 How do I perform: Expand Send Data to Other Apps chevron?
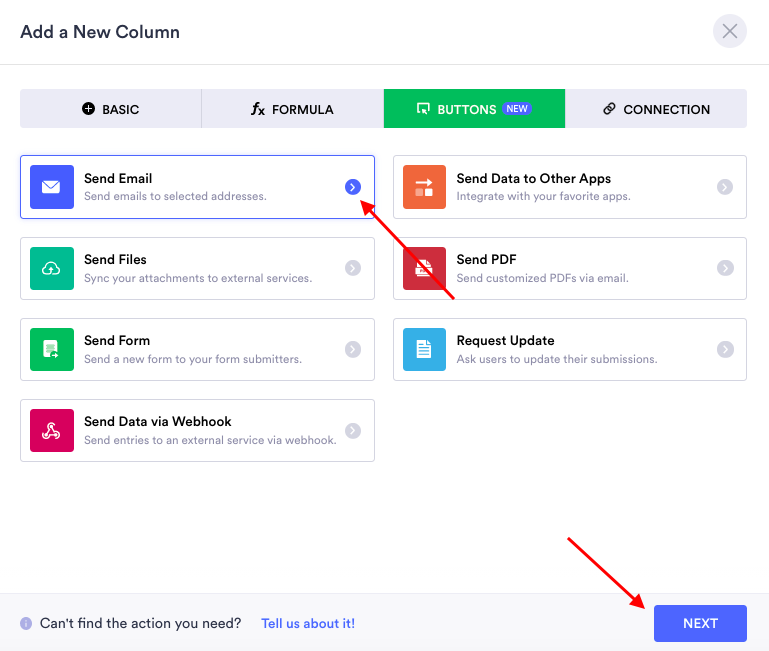(725, 187)
